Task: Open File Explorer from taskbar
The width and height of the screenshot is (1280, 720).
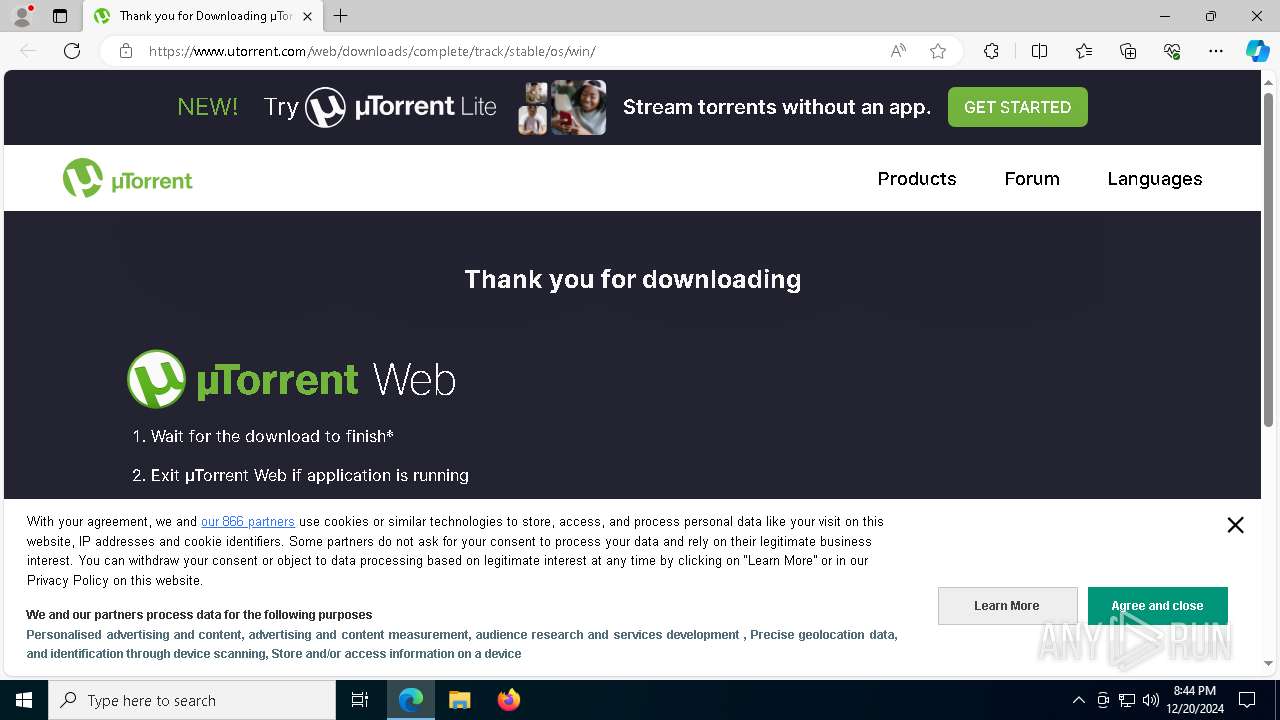Action: (459, 700)
